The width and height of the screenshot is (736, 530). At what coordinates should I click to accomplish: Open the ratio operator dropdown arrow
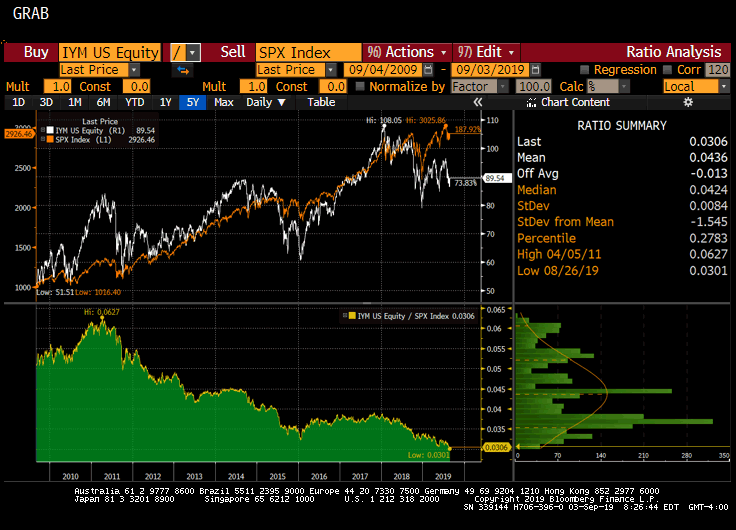193,53
